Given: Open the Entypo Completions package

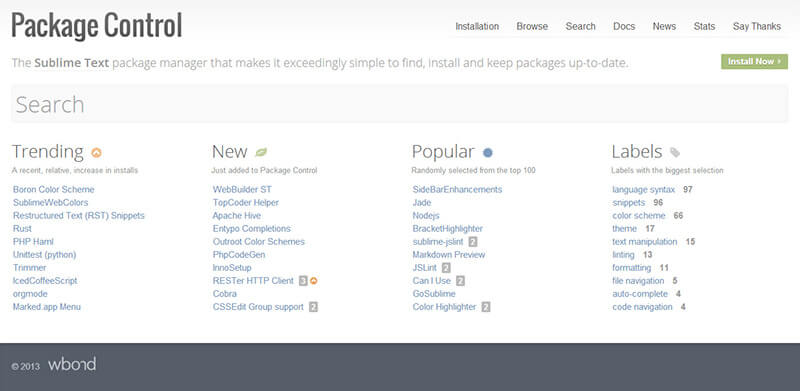Looking at the screenshot, I should pyautogui.click(x=252, y=229).
